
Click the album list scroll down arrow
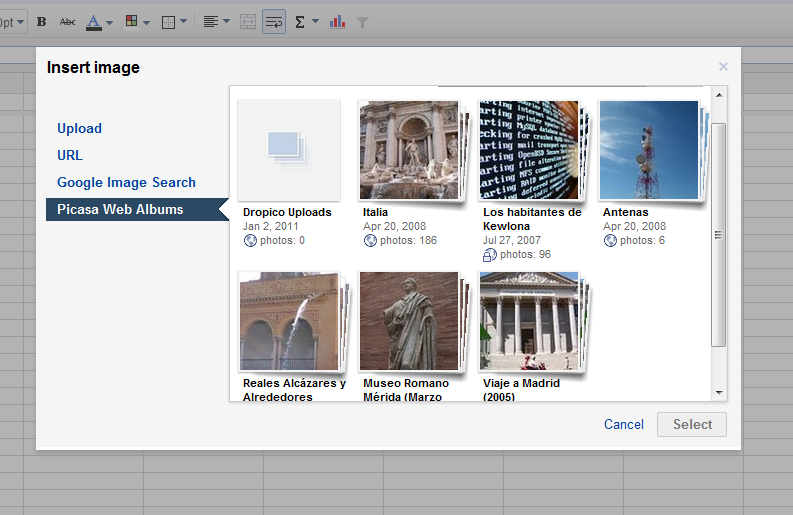[719, 393]
